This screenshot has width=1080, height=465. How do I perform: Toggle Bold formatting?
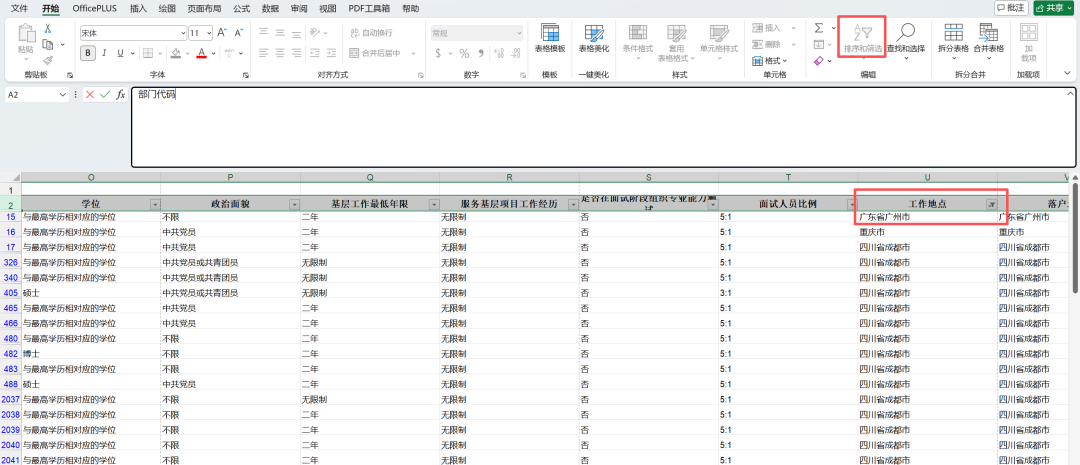click(87, 53)
